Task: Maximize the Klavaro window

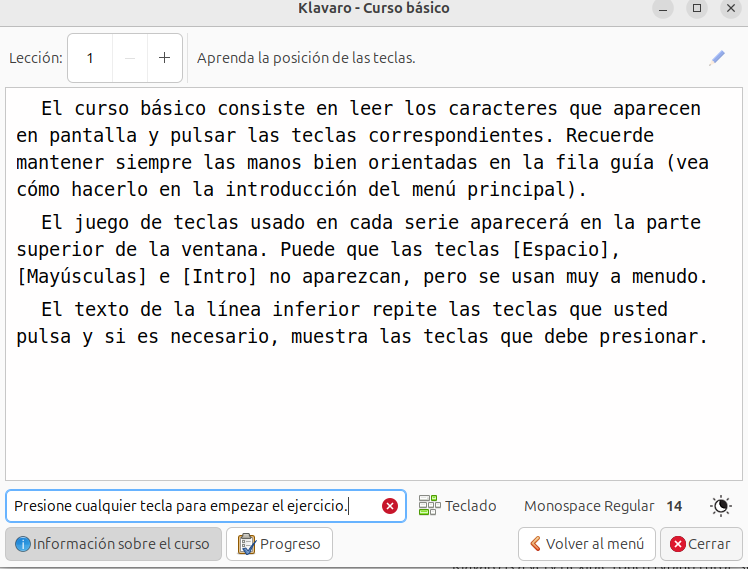Action: click(x=697, y=8)
